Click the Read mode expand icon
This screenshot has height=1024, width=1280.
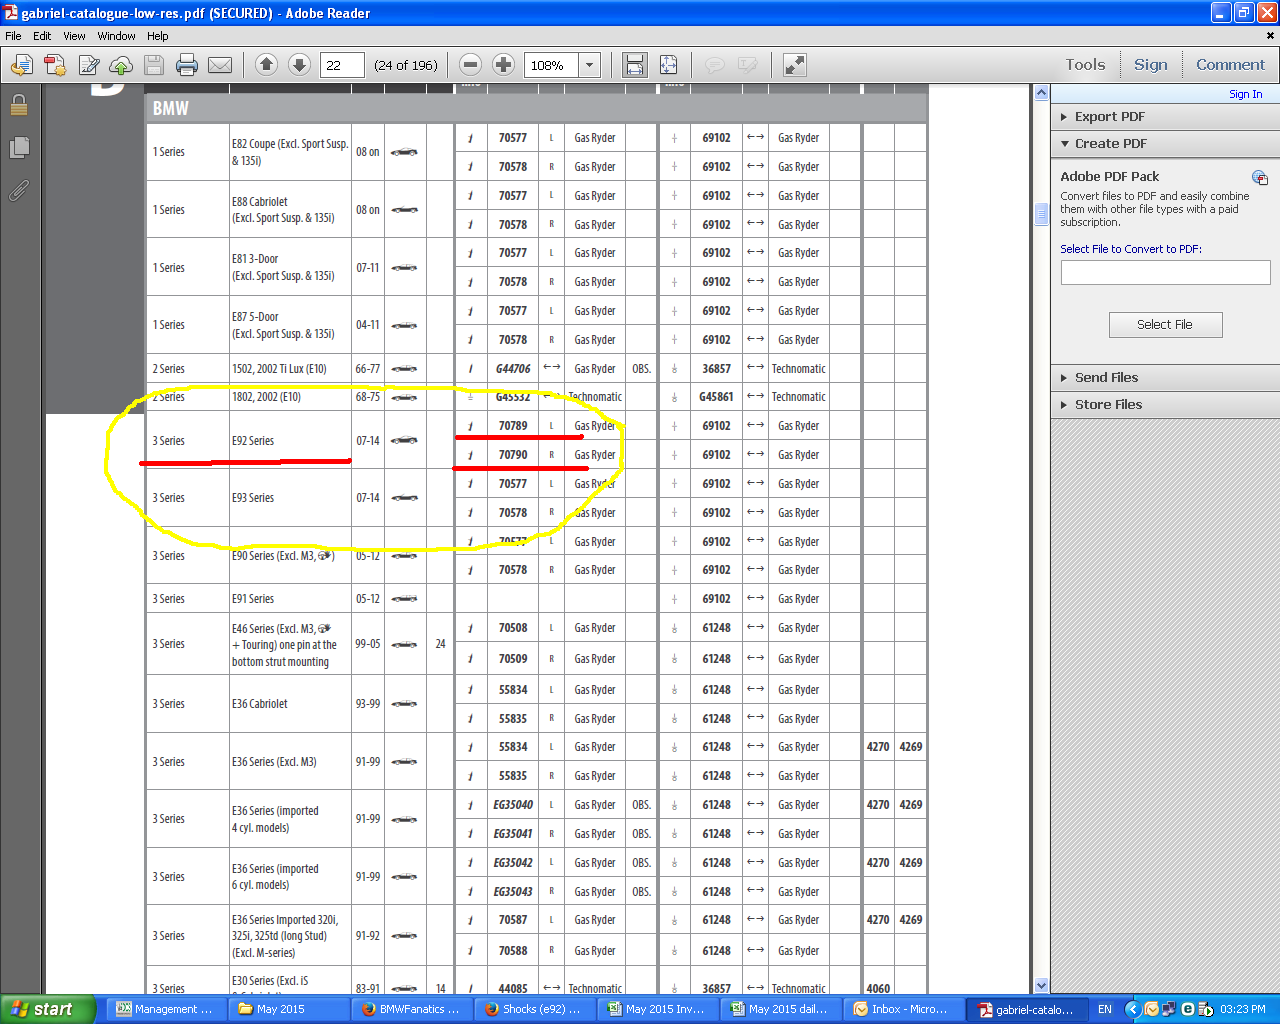point(795,65)
